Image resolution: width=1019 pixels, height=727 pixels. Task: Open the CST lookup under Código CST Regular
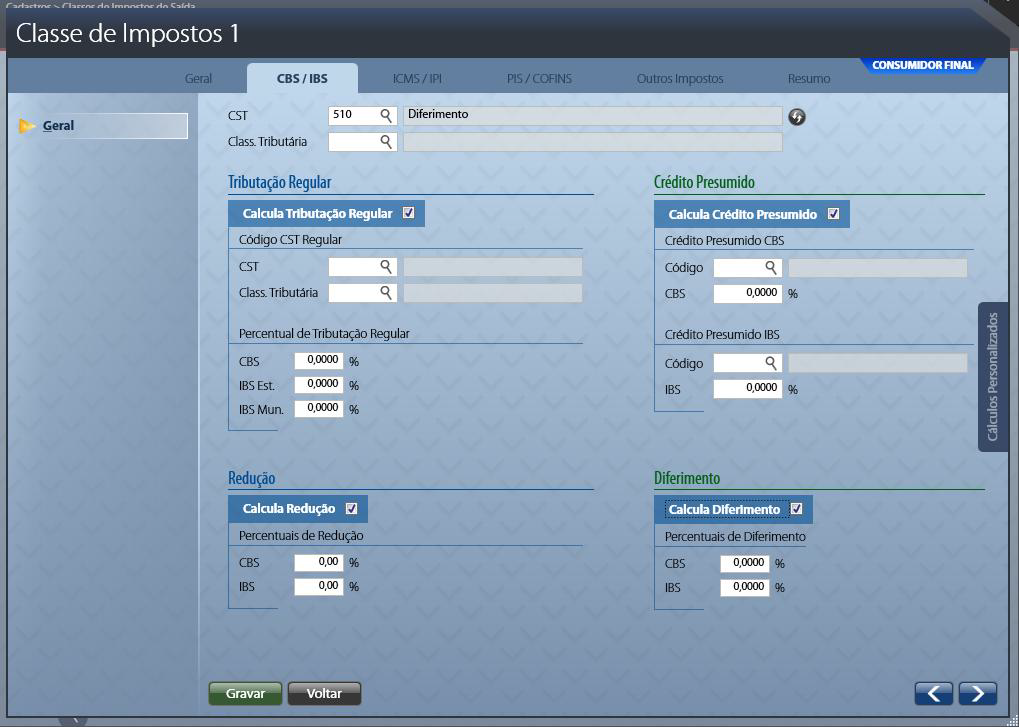point(386,267)
